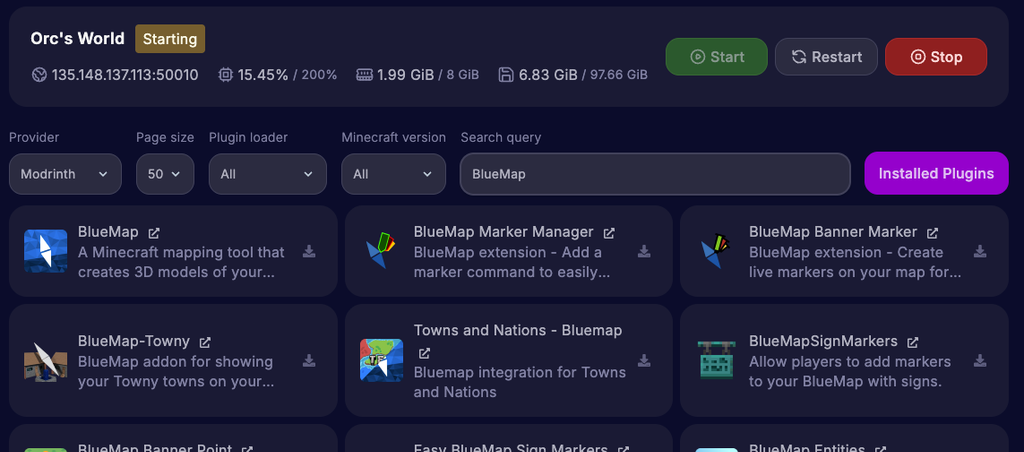Open Towns and Nations external link icon
This screenshot has width=1024, height=452.
424,353
